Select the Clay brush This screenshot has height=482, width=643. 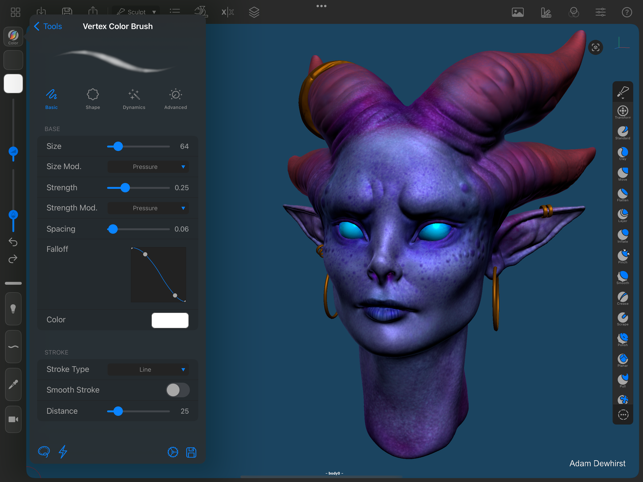[x=622, y=153]
